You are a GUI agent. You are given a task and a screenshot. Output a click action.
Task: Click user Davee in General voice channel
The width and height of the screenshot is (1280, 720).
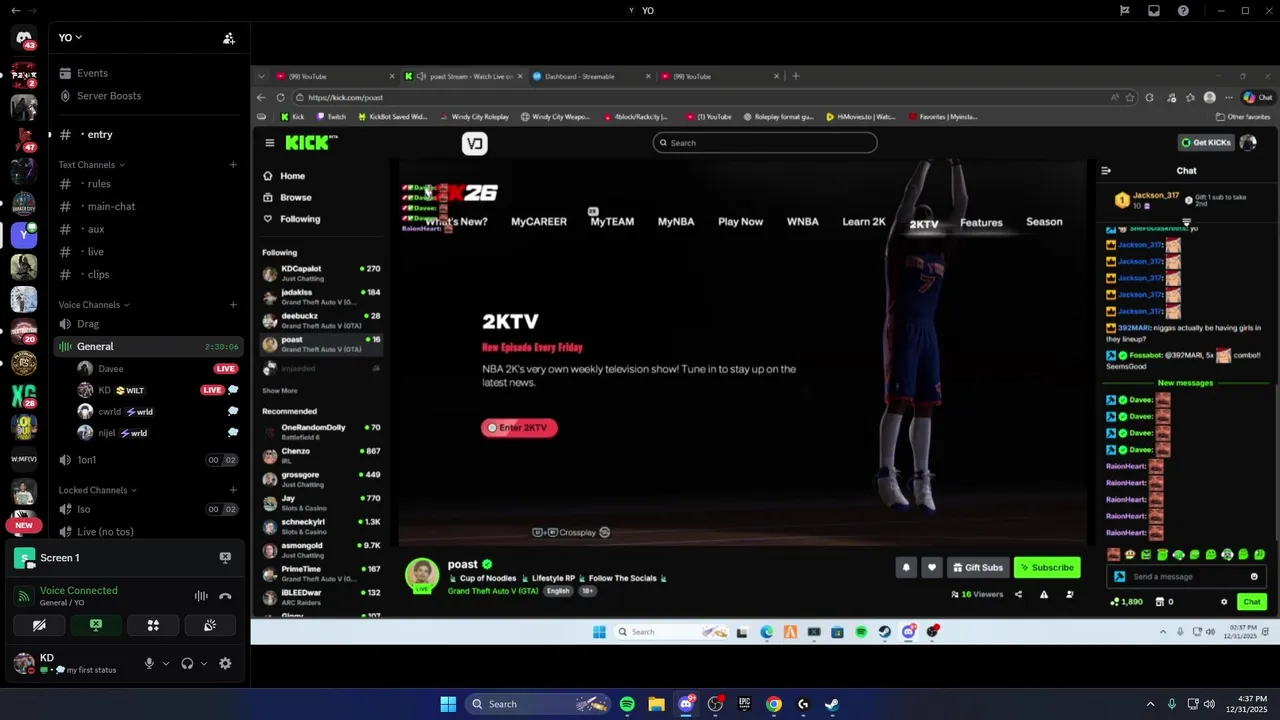(x=111, y=368)
